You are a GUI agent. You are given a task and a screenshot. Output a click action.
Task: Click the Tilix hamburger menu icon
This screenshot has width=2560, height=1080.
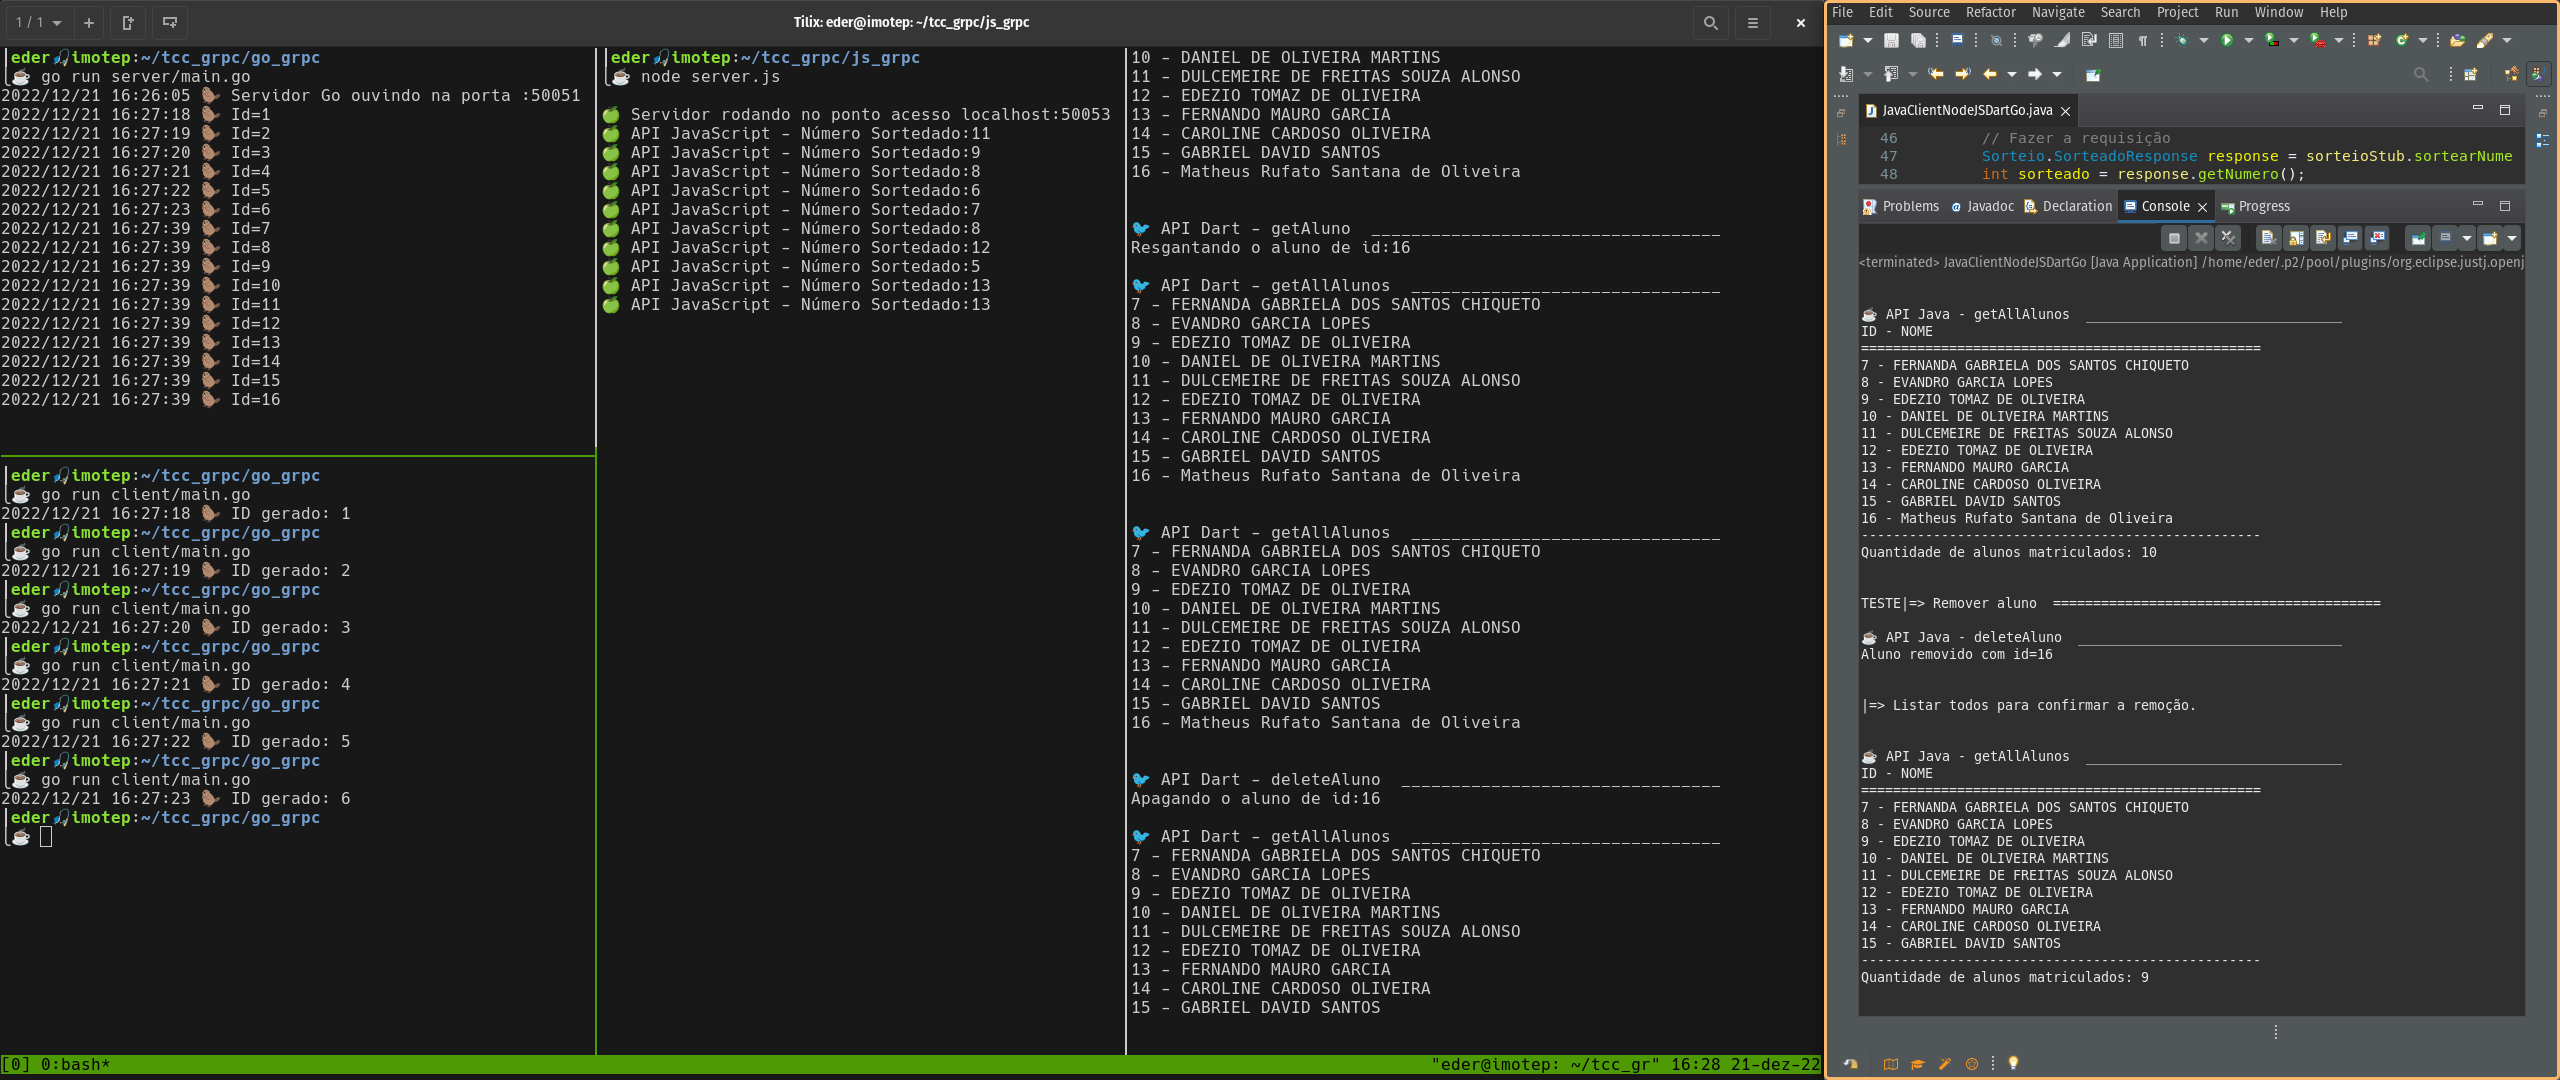pyautogui.click(x=1752, y=22)
